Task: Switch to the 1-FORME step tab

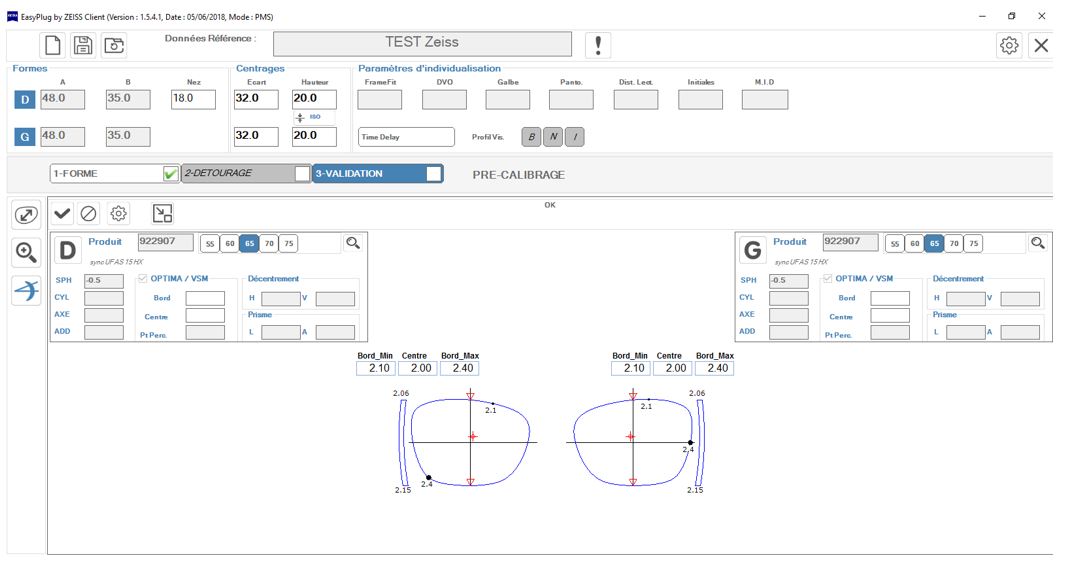Action: (114, 173)
